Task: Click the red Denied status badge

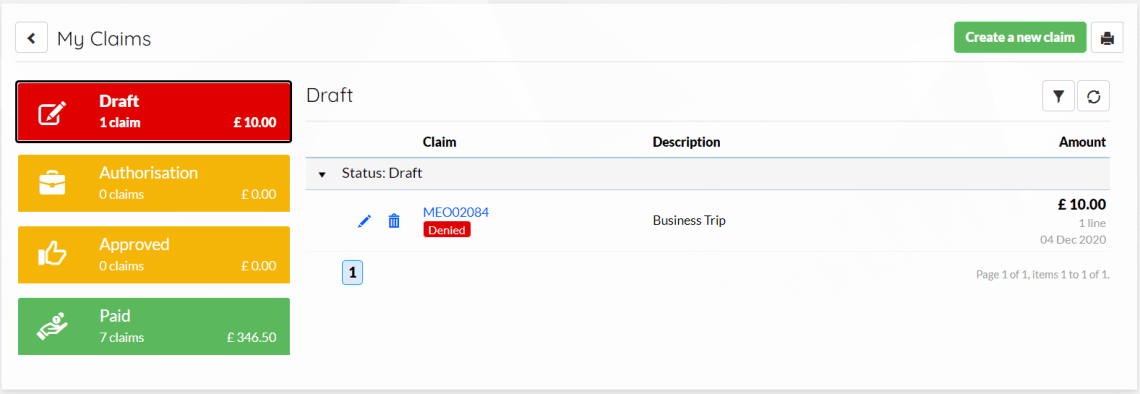Action: (446, 230)
